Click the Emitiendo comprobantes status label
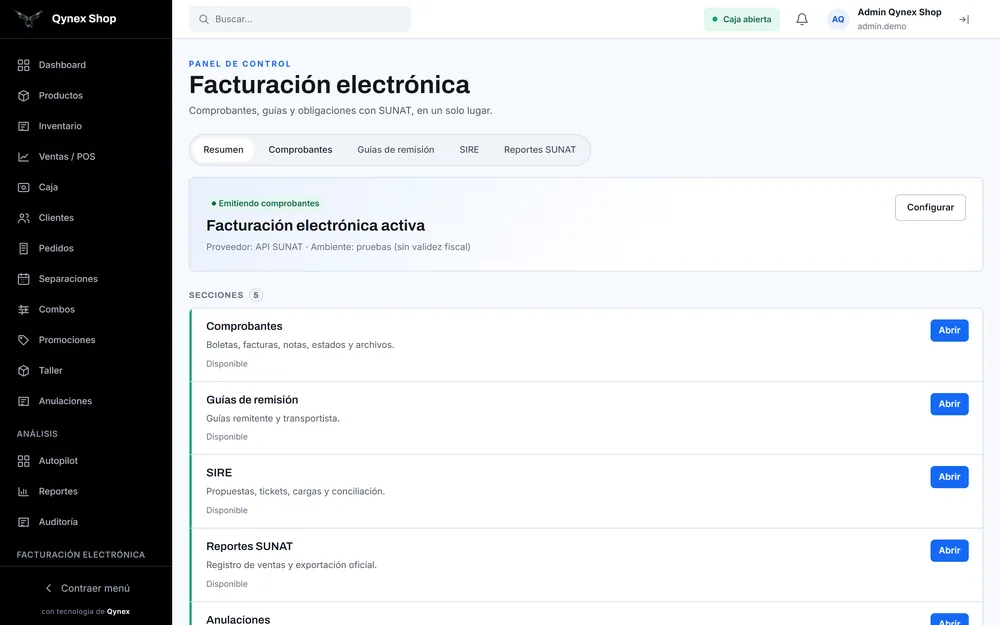The height and width of the screenshot is (625, 1000). (x=265, y=203)
